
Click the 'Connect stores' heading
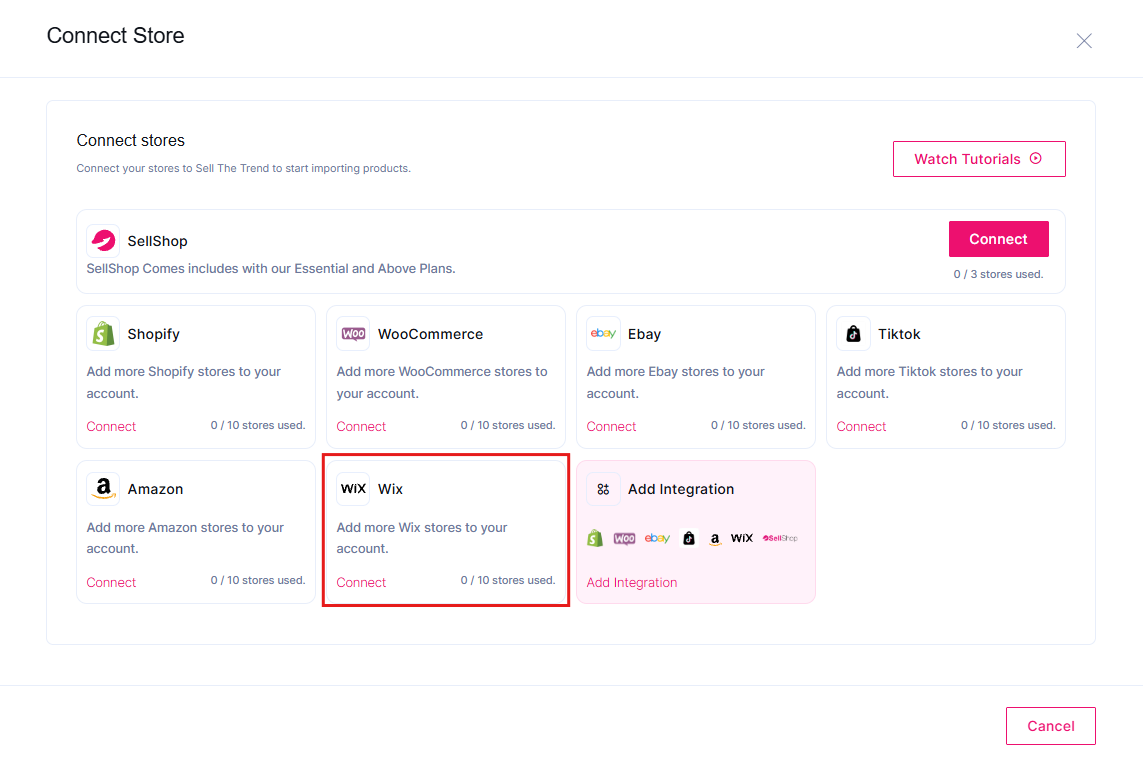click(130, 140)
